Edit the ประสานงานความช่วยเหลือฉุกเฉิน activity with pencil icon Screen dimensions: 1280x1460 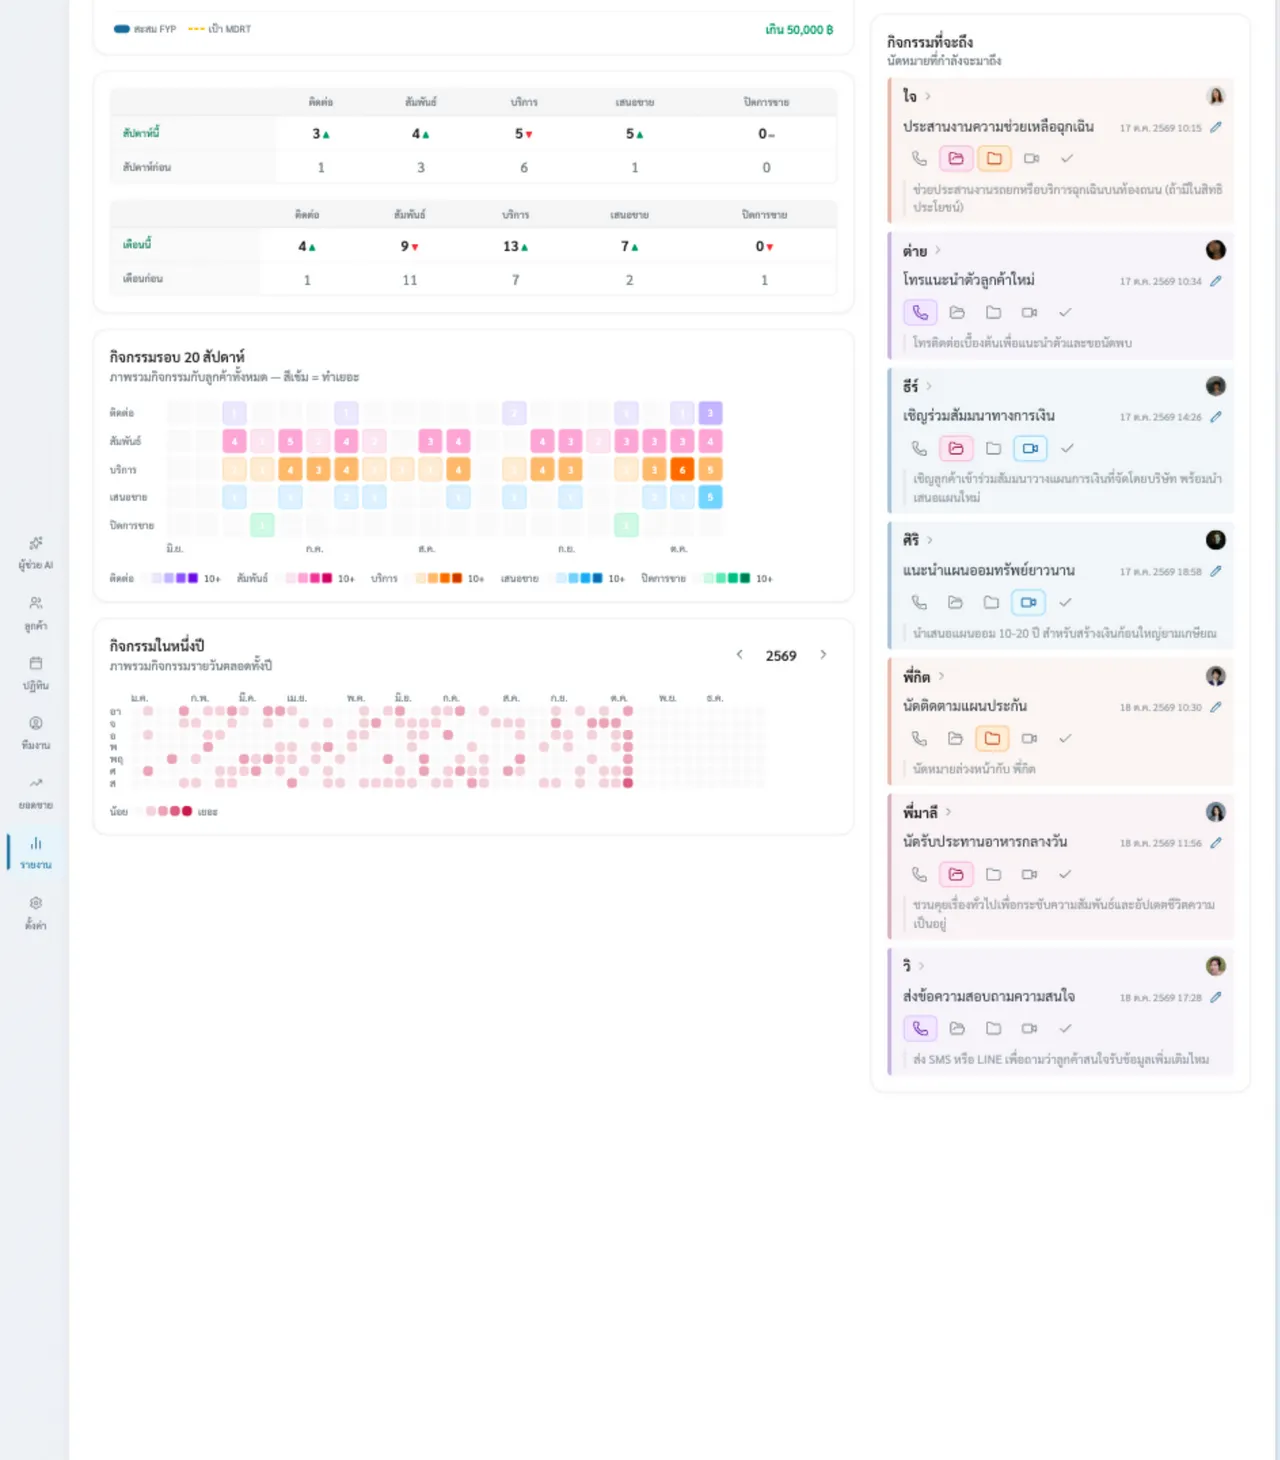pyautogui.click(x=1216, y=128)
